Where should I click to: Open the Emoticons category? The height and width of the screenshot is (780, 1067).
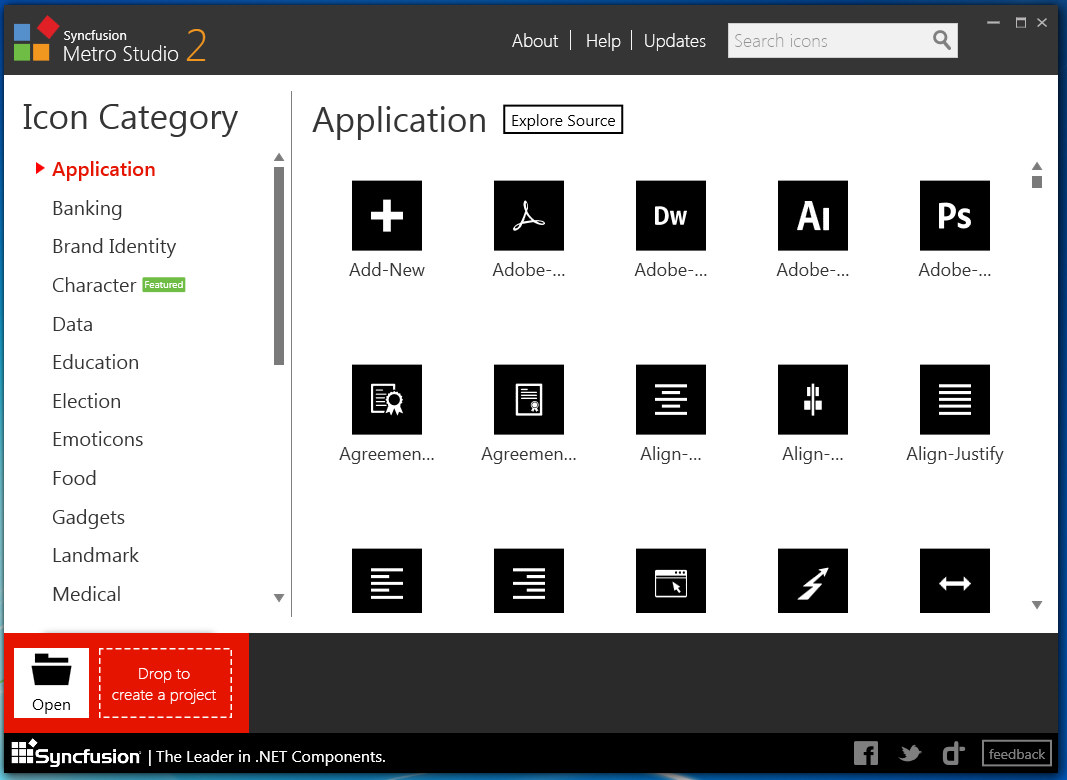tap(97, 439)
